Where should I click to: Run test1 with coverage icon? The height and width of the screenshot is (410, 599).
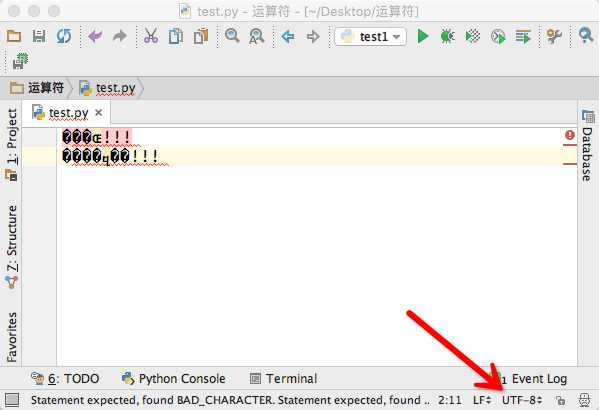tap(473, 36)
